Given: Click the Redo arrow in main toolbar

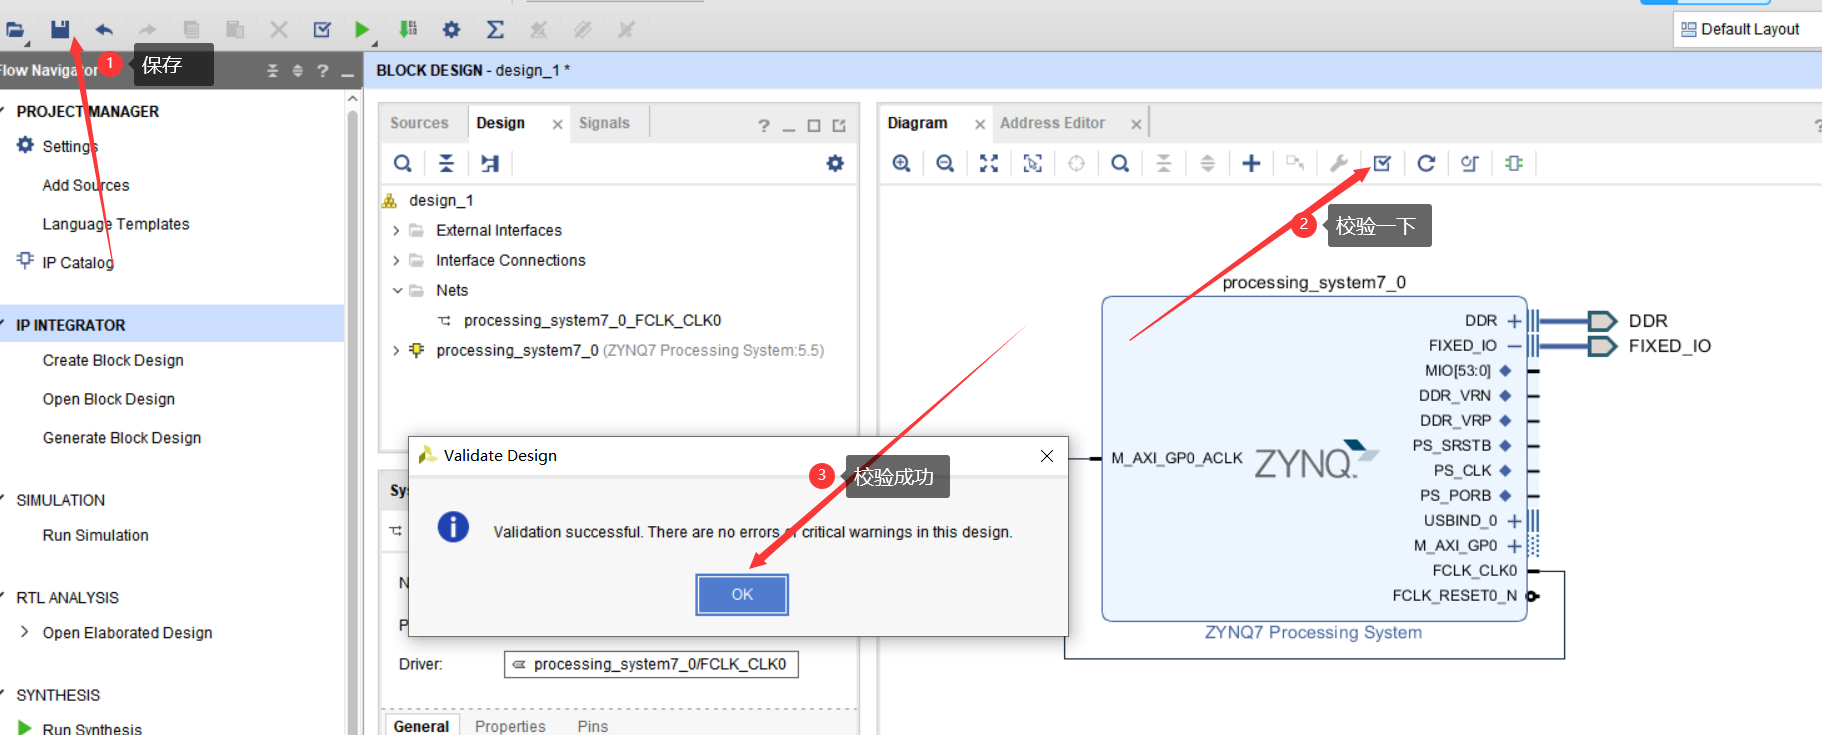Looking at the screenshot, I should 147,29.
